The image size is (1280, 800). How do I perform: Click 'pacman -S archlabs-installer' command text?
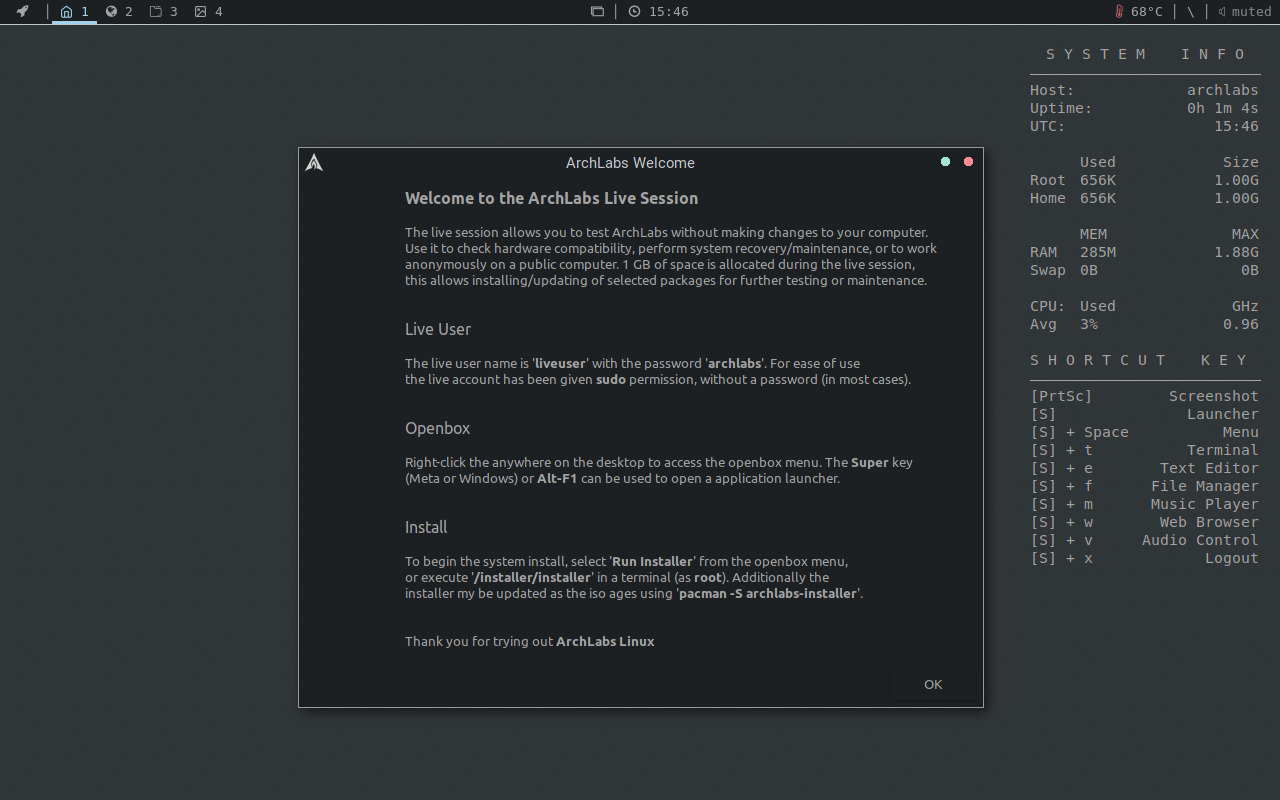pyautogui.click(x=768, y=593)
